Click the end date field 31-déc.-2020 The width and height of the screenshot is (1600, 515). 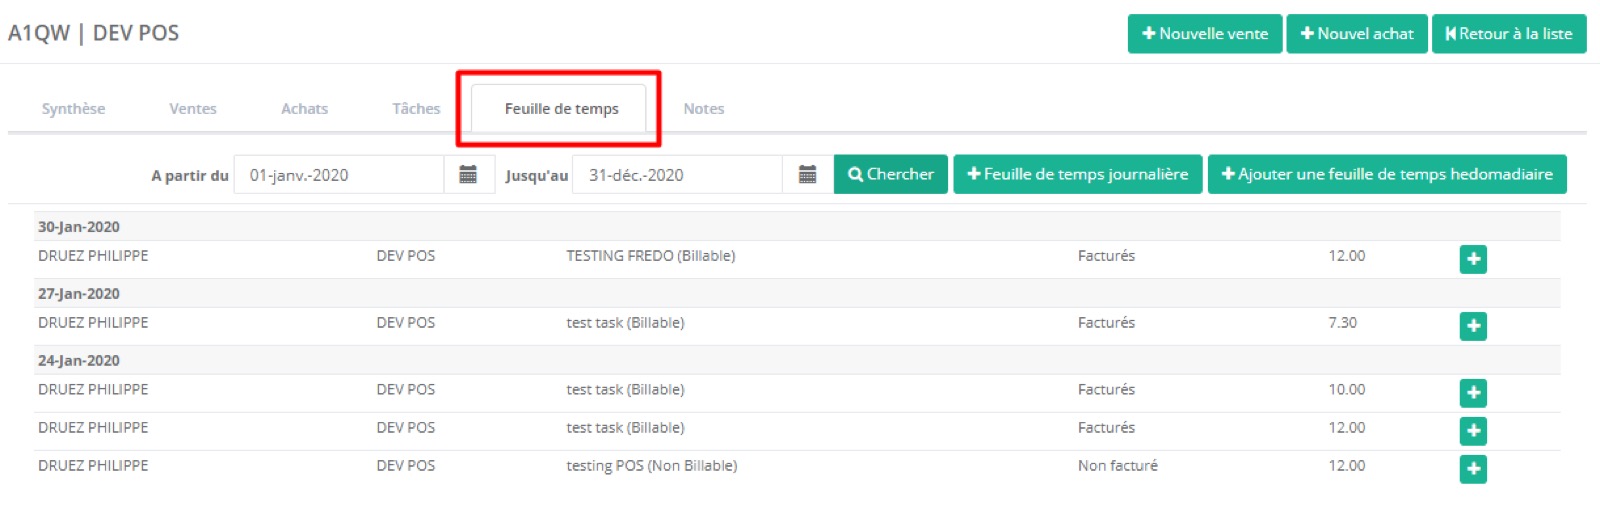(x=677, y=175)
